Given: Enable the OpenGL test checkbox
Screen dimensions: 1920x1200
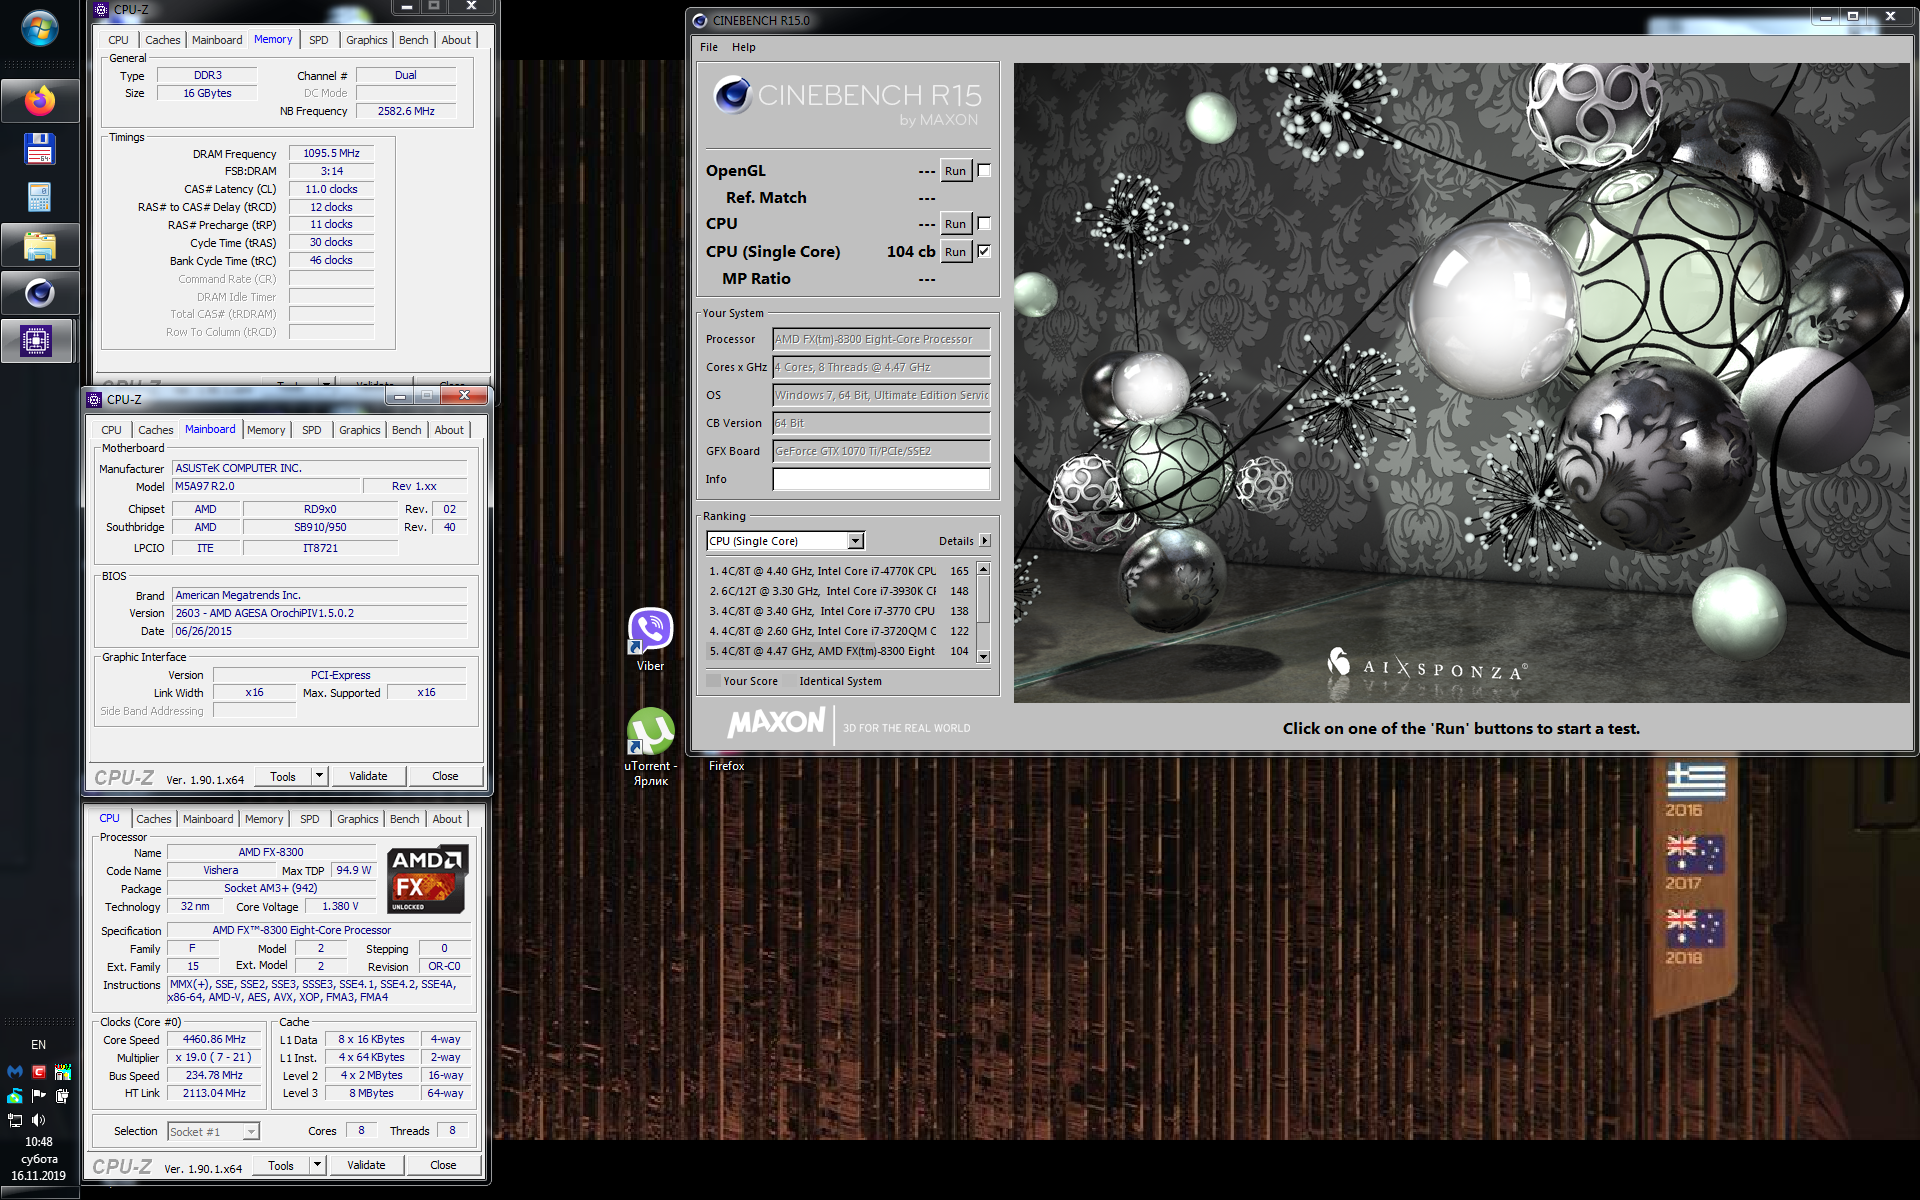Looking at the screenshot, I should point(984,171).
